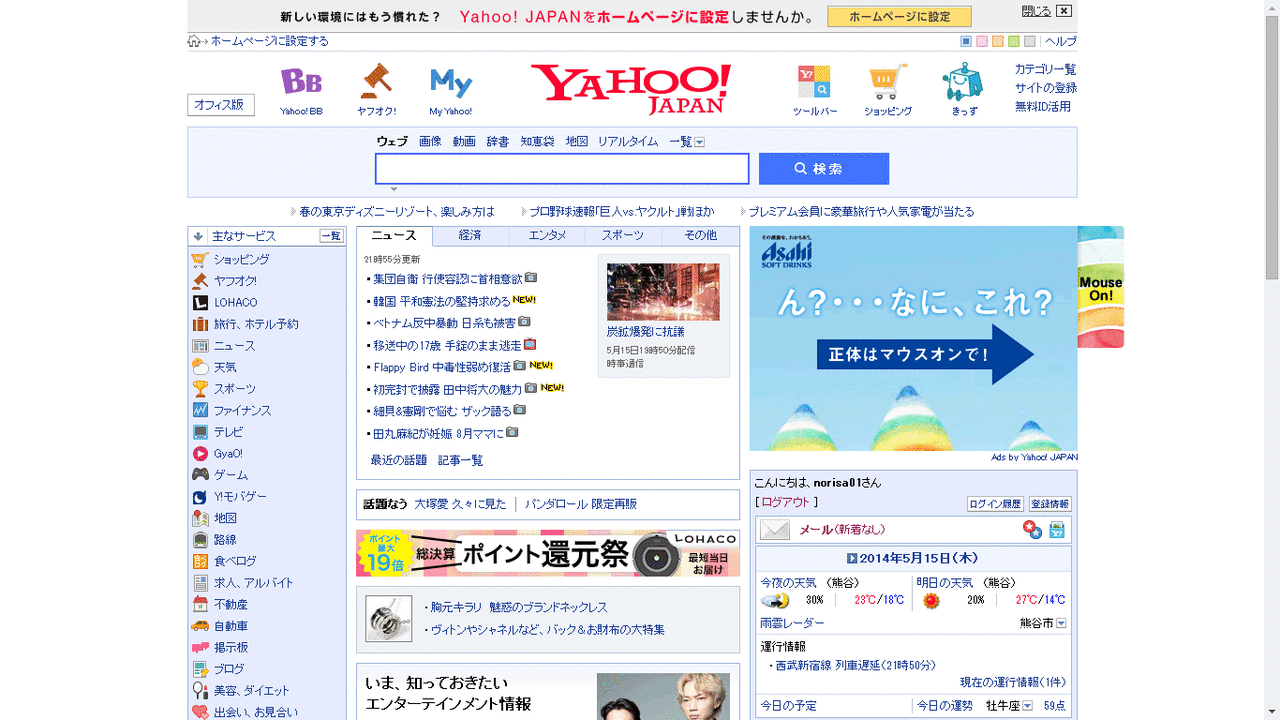Open the 牡牛座 zodiac dropdown

[x=1028, y=706]
